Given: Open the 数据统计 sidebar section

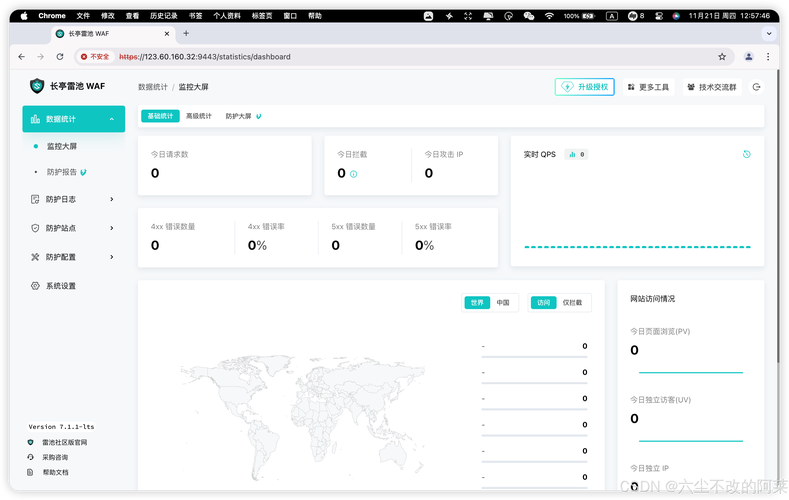Looking at the screenshot, I should 73,119.
